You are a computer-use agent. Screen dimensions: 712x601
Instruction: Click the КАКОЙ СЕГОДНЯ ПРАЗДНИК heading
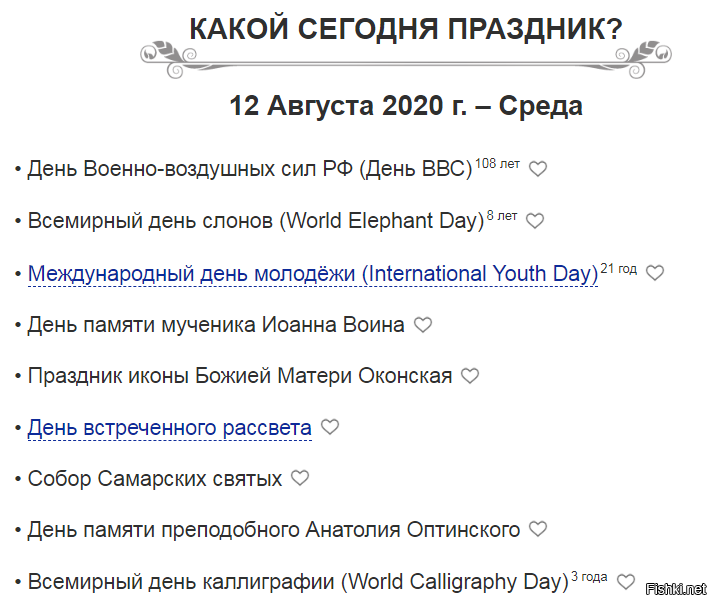[x=405, y=29]
